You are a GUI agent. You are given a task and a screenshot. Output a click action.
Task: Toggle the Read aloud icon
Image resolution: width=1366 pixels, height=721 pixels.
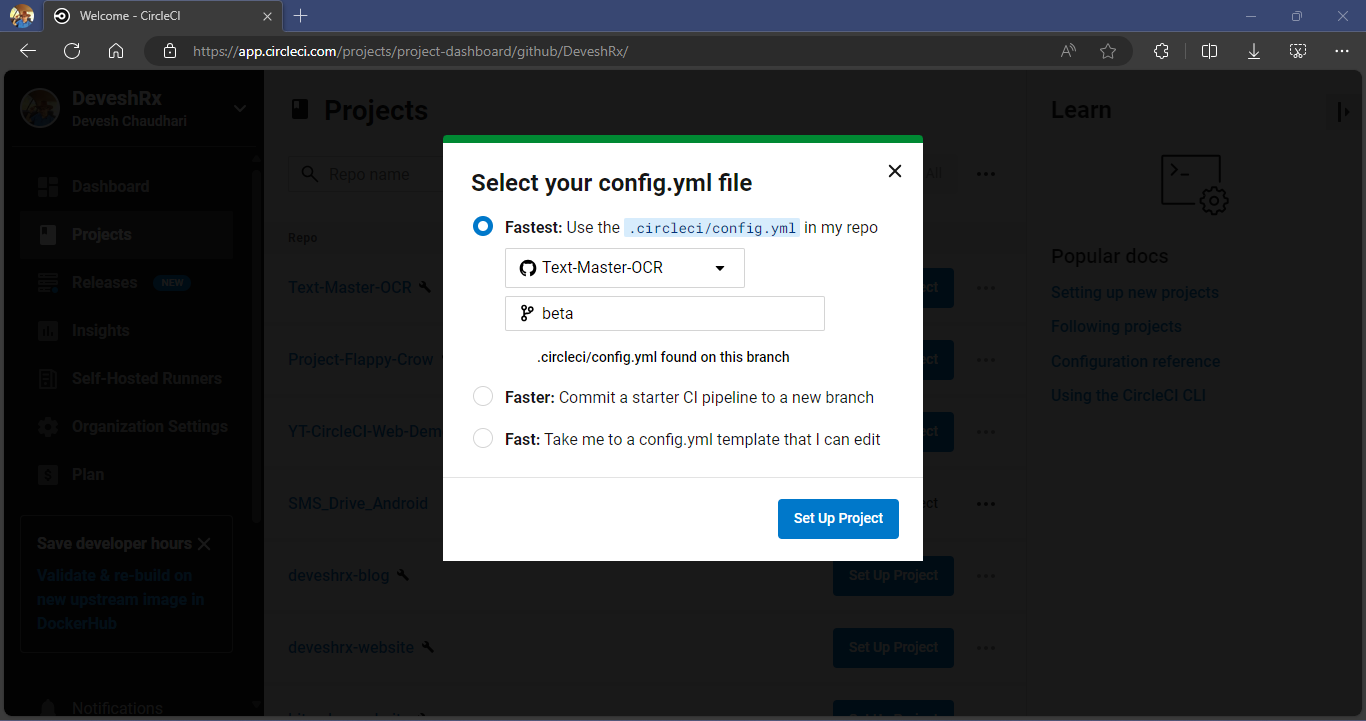click(x=1068, y=51)
